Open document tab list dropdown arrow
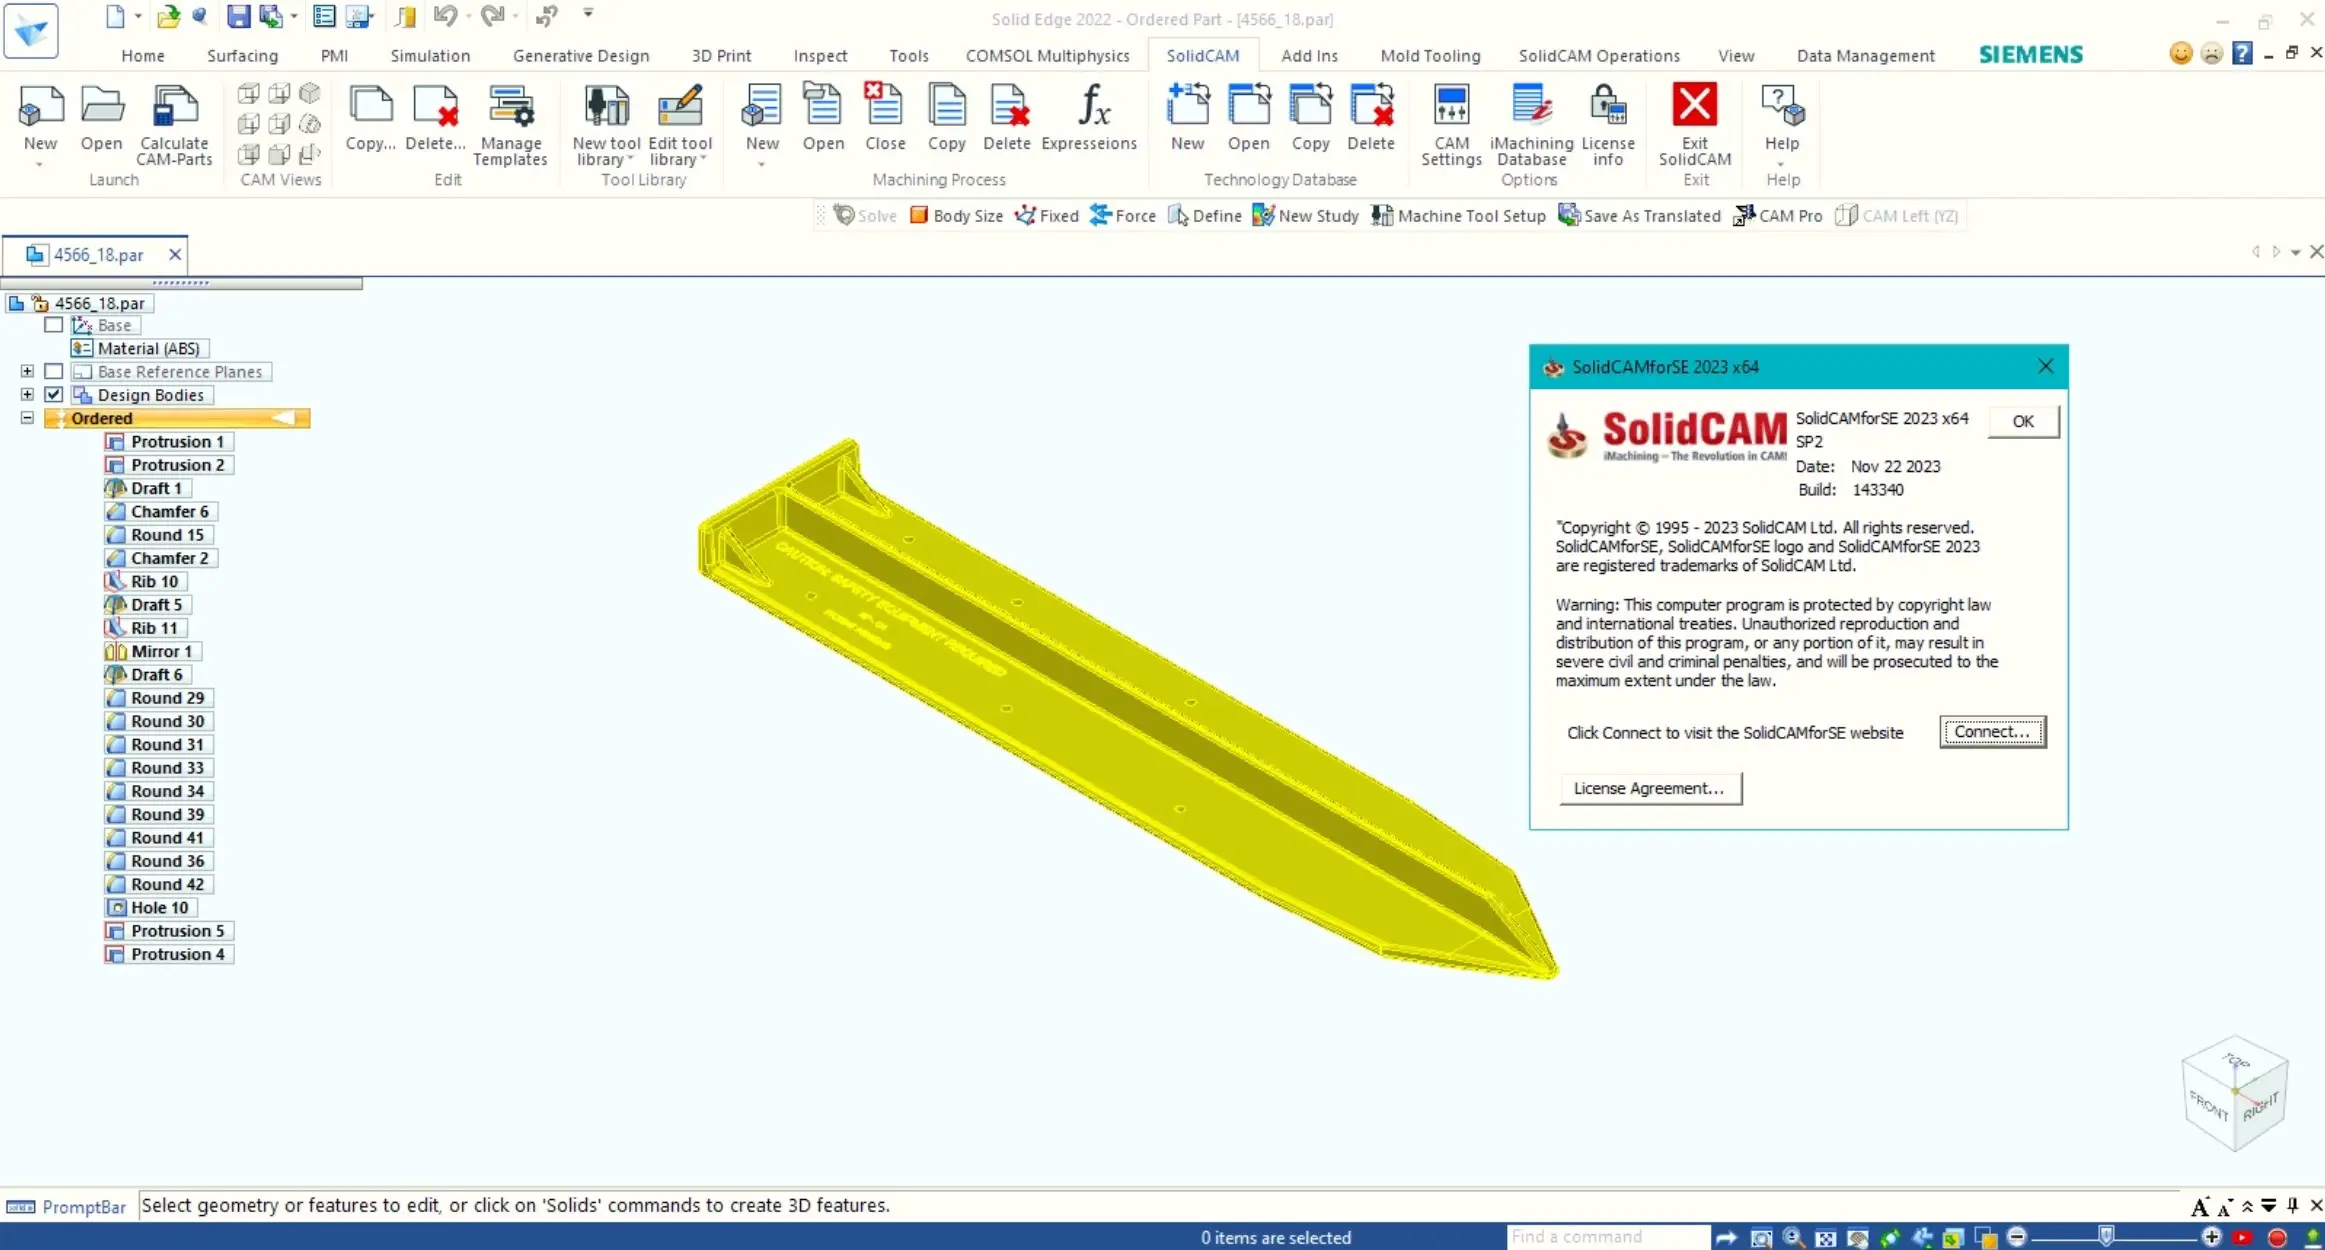This screenshot has width=2325, height=1250. coord(2296,253)
